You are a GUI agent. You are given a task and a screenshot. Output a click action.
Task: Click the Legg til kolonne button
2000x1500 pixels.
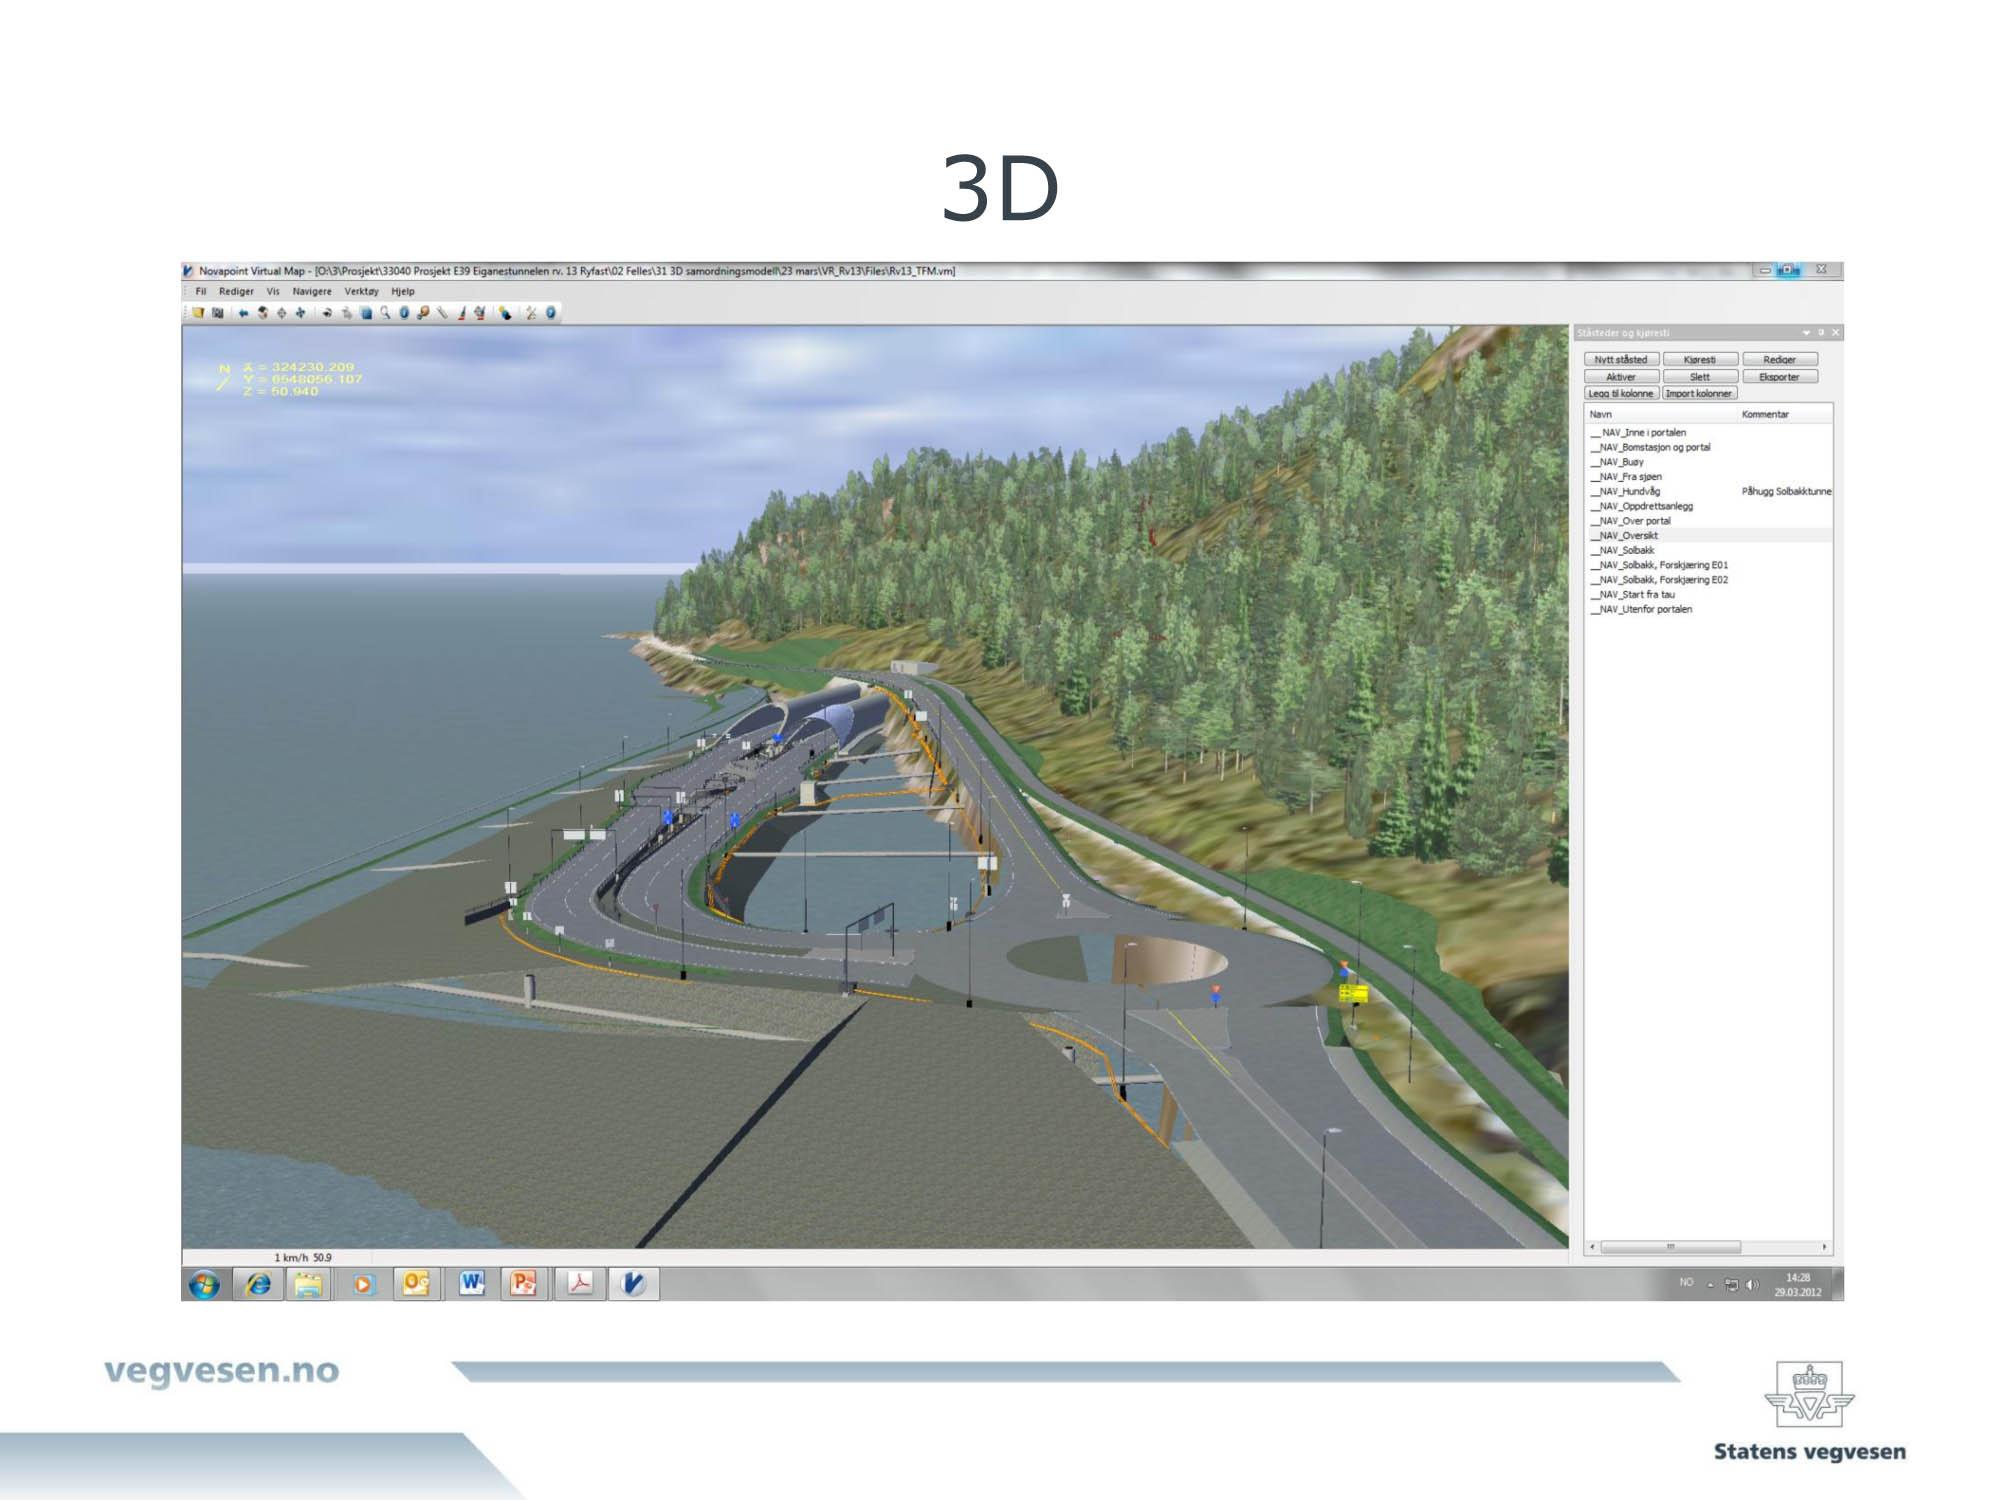click(1621, 393)
